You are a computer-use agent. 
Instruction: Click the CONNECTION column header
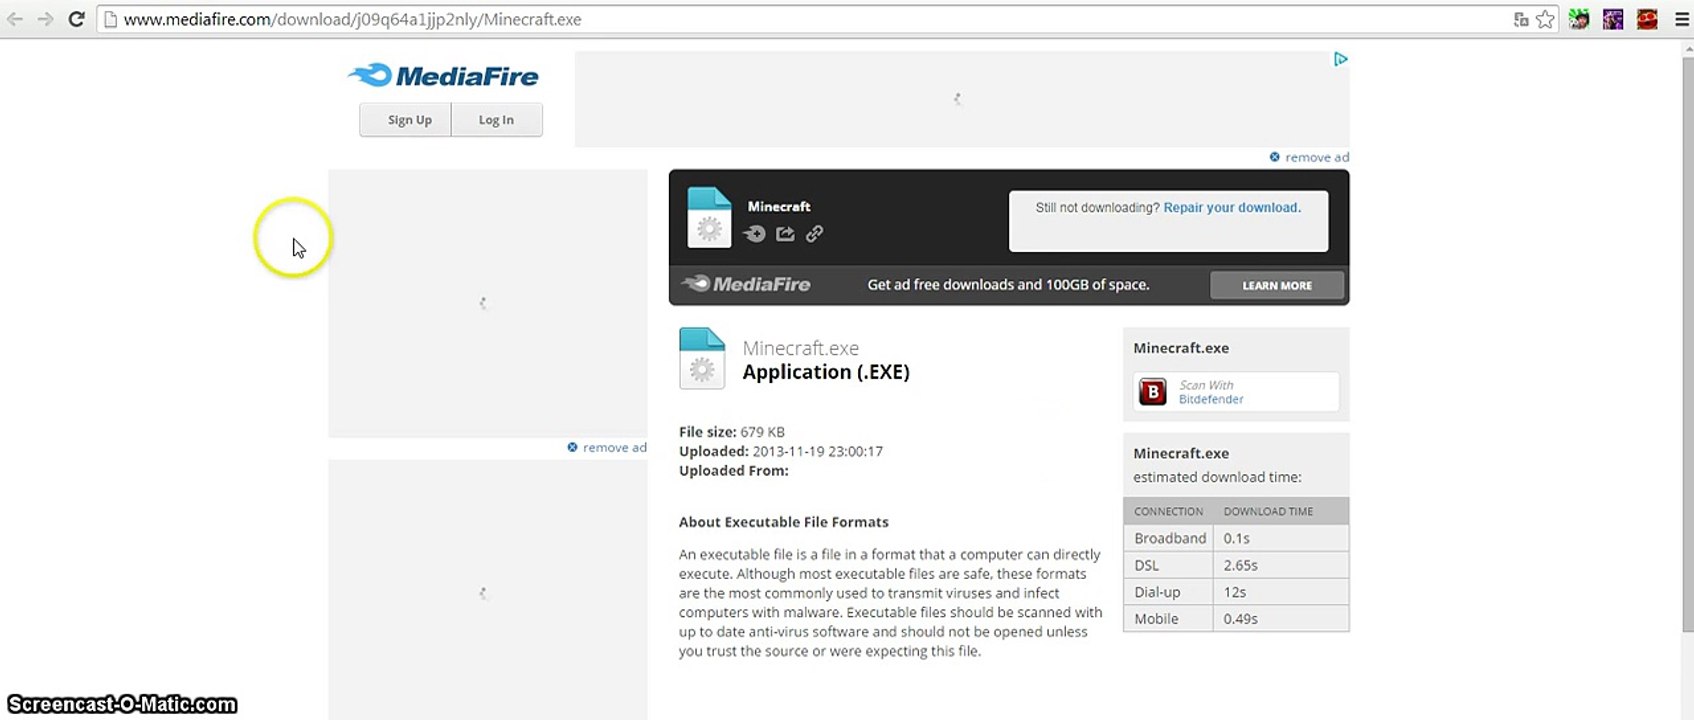coord(1168,511)
